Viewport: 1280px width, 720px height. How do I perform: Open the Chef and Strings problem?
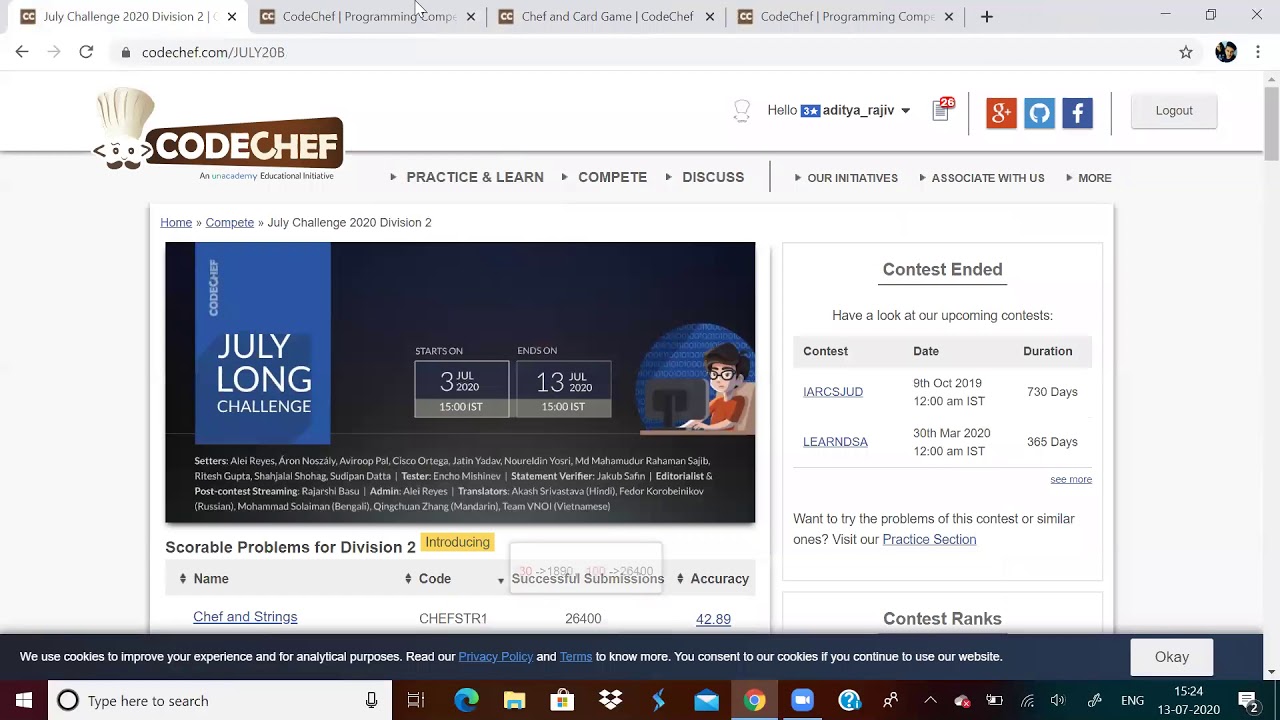[x=245, y=617]
